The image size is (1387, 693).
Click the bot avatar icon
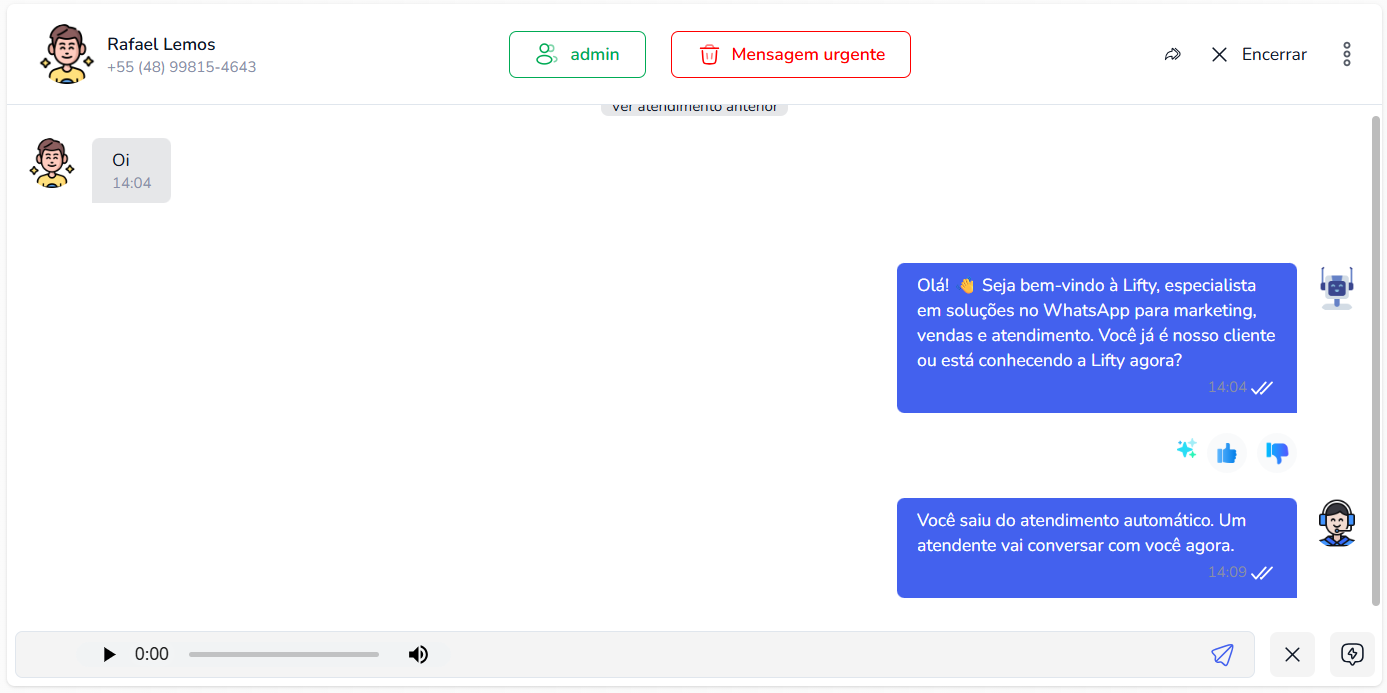pyautogui.click(x=1336, y=288)
